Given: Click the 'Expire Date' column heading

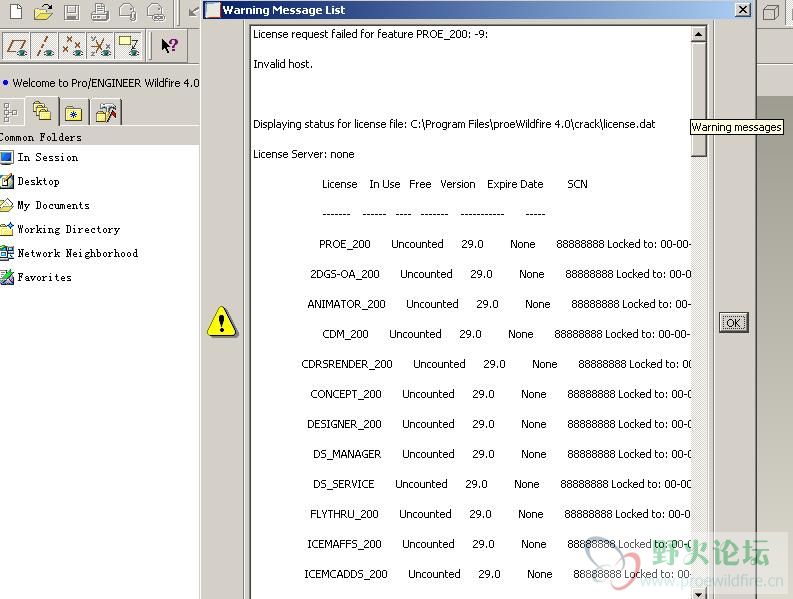Looking at the screenshot, I should click(515, 184).
